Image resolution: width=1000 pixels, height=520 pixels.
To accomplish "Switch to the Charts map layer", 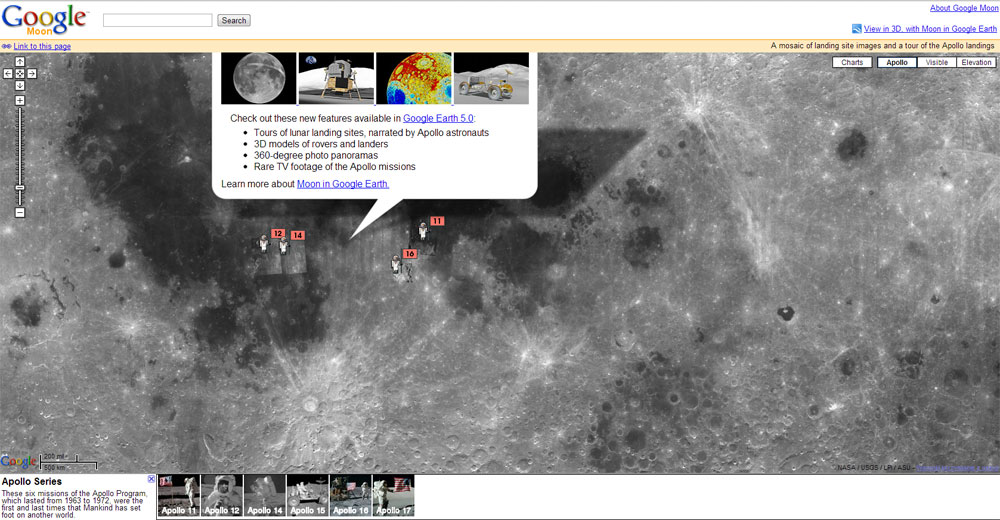I will (x=852, y=63).
